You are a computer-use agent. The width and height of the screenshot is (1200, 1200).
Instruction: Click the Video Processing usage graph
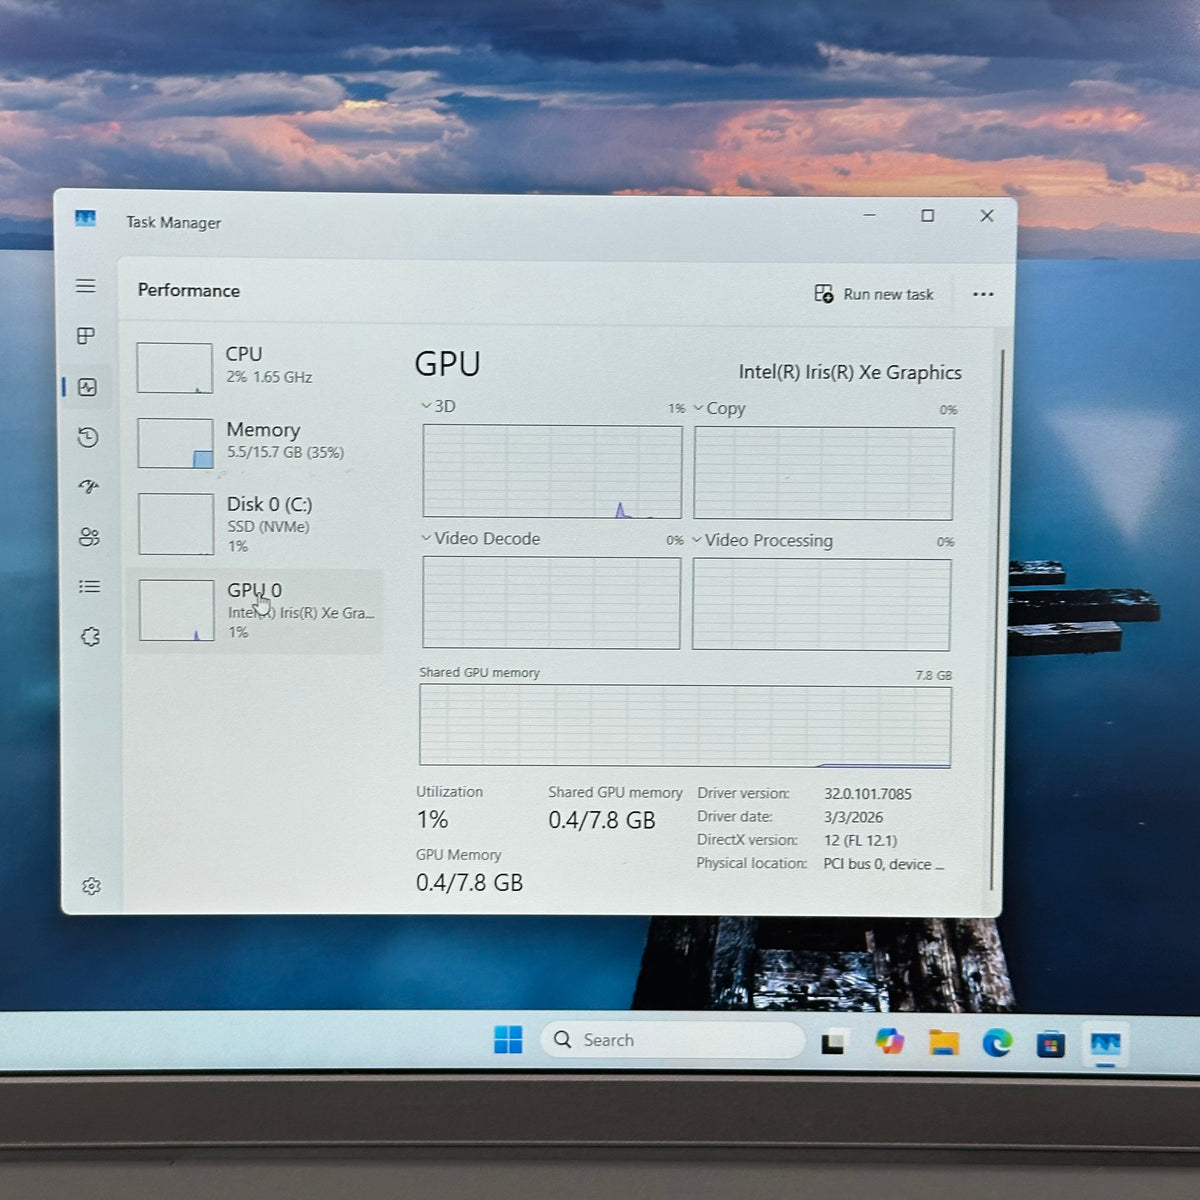click(x=821, y=604)
